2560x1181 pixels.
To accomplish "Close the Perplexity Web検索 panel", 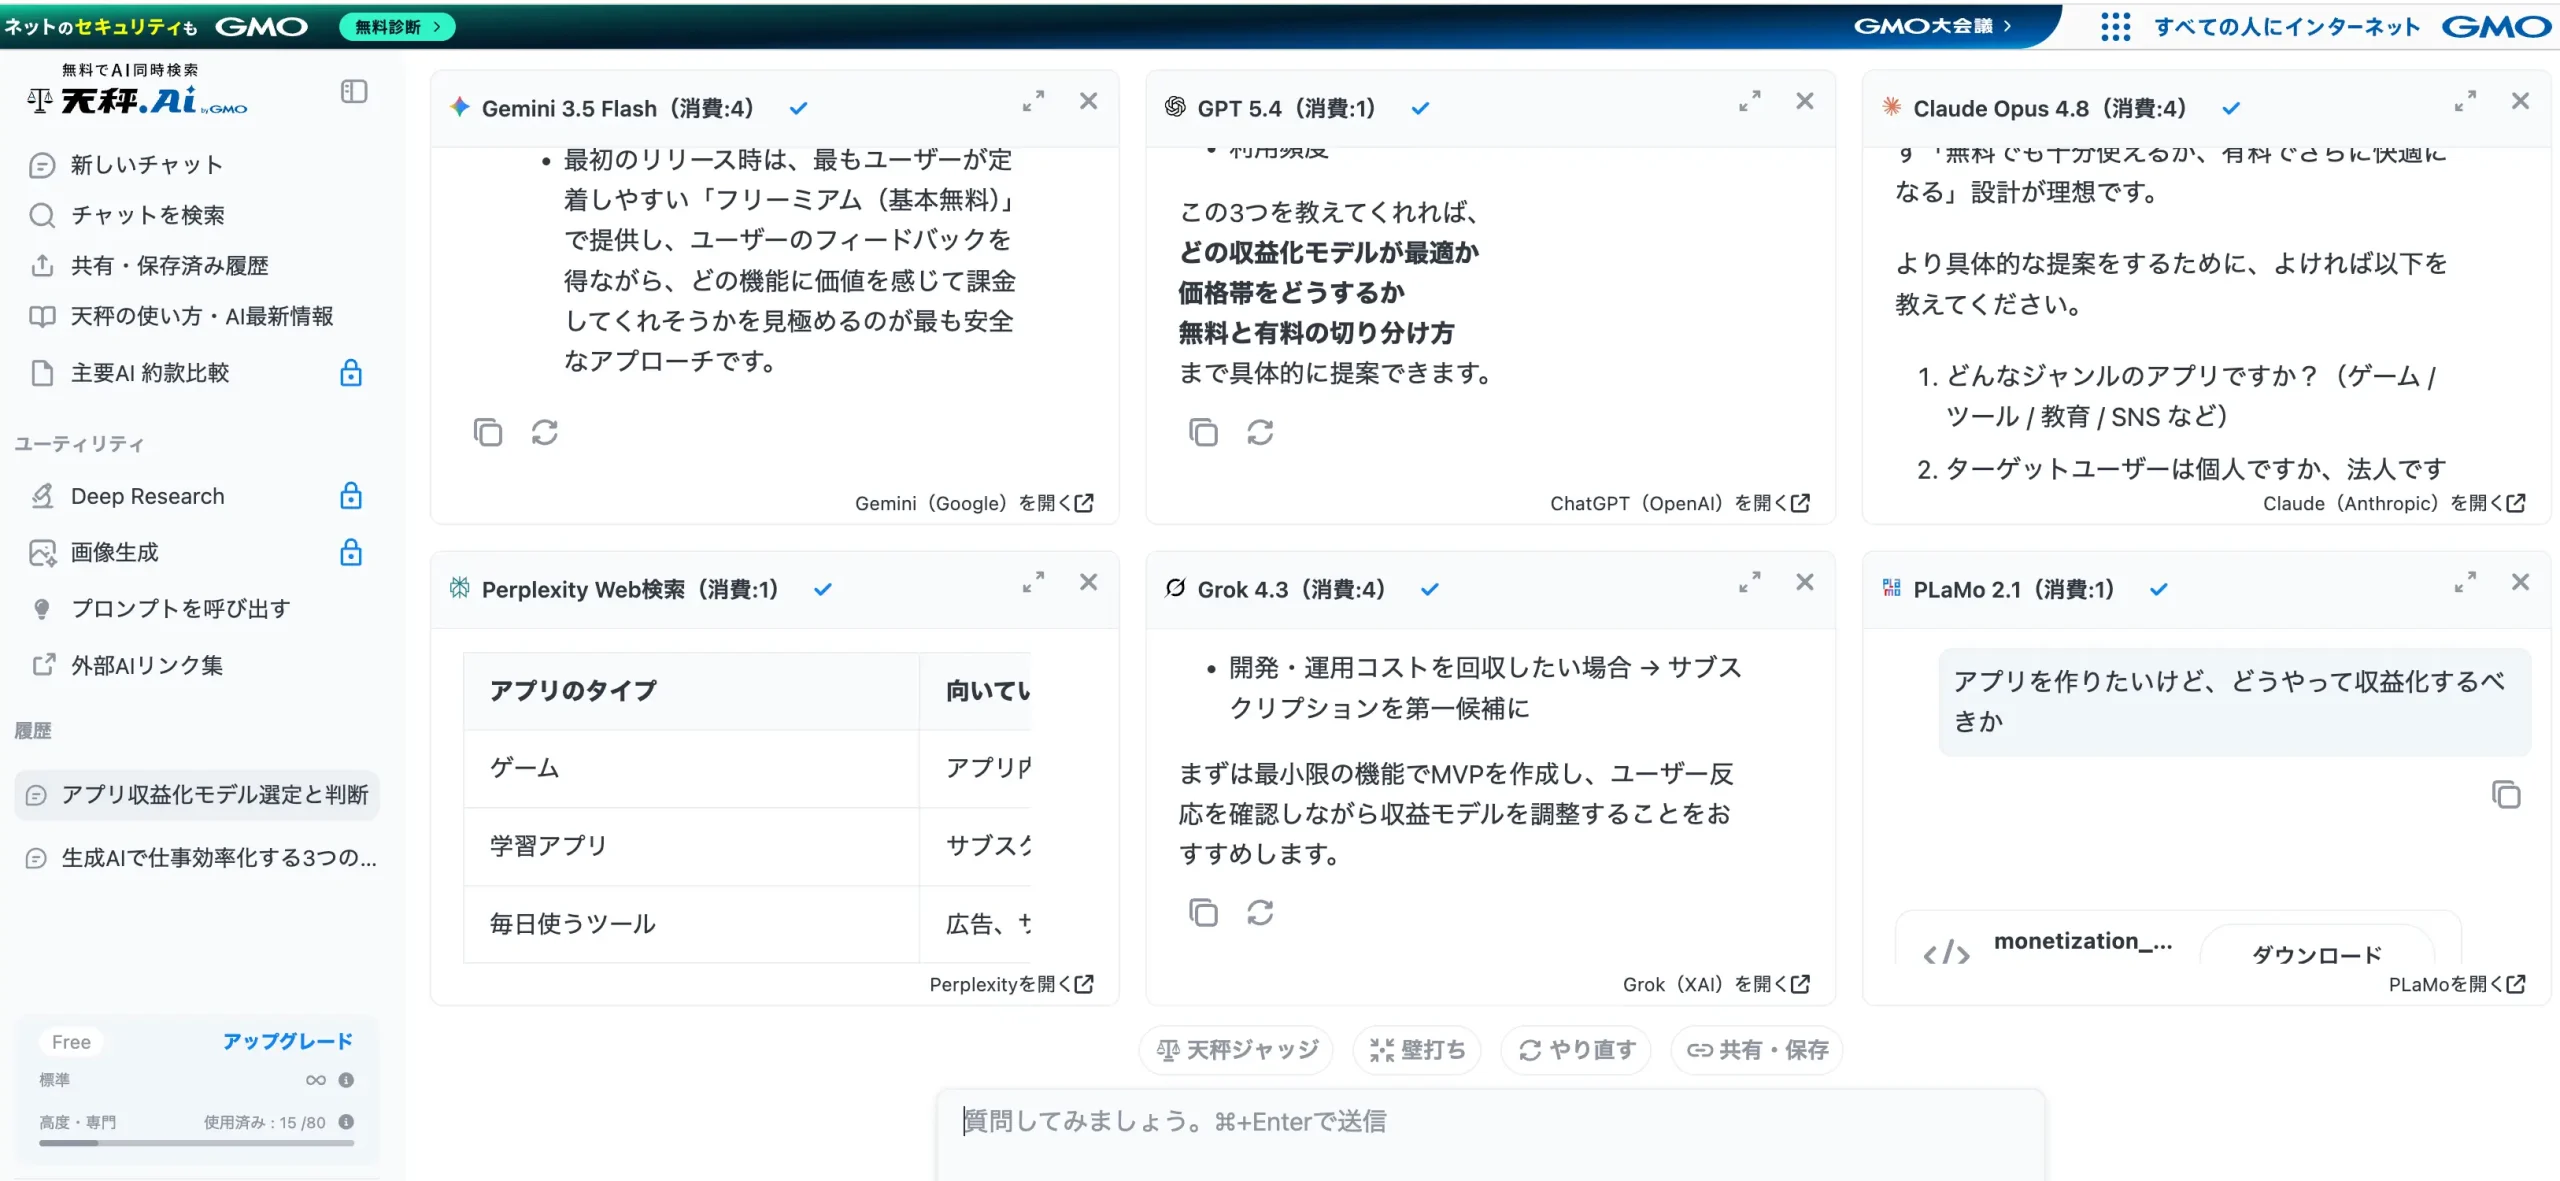I will 1089,582.
